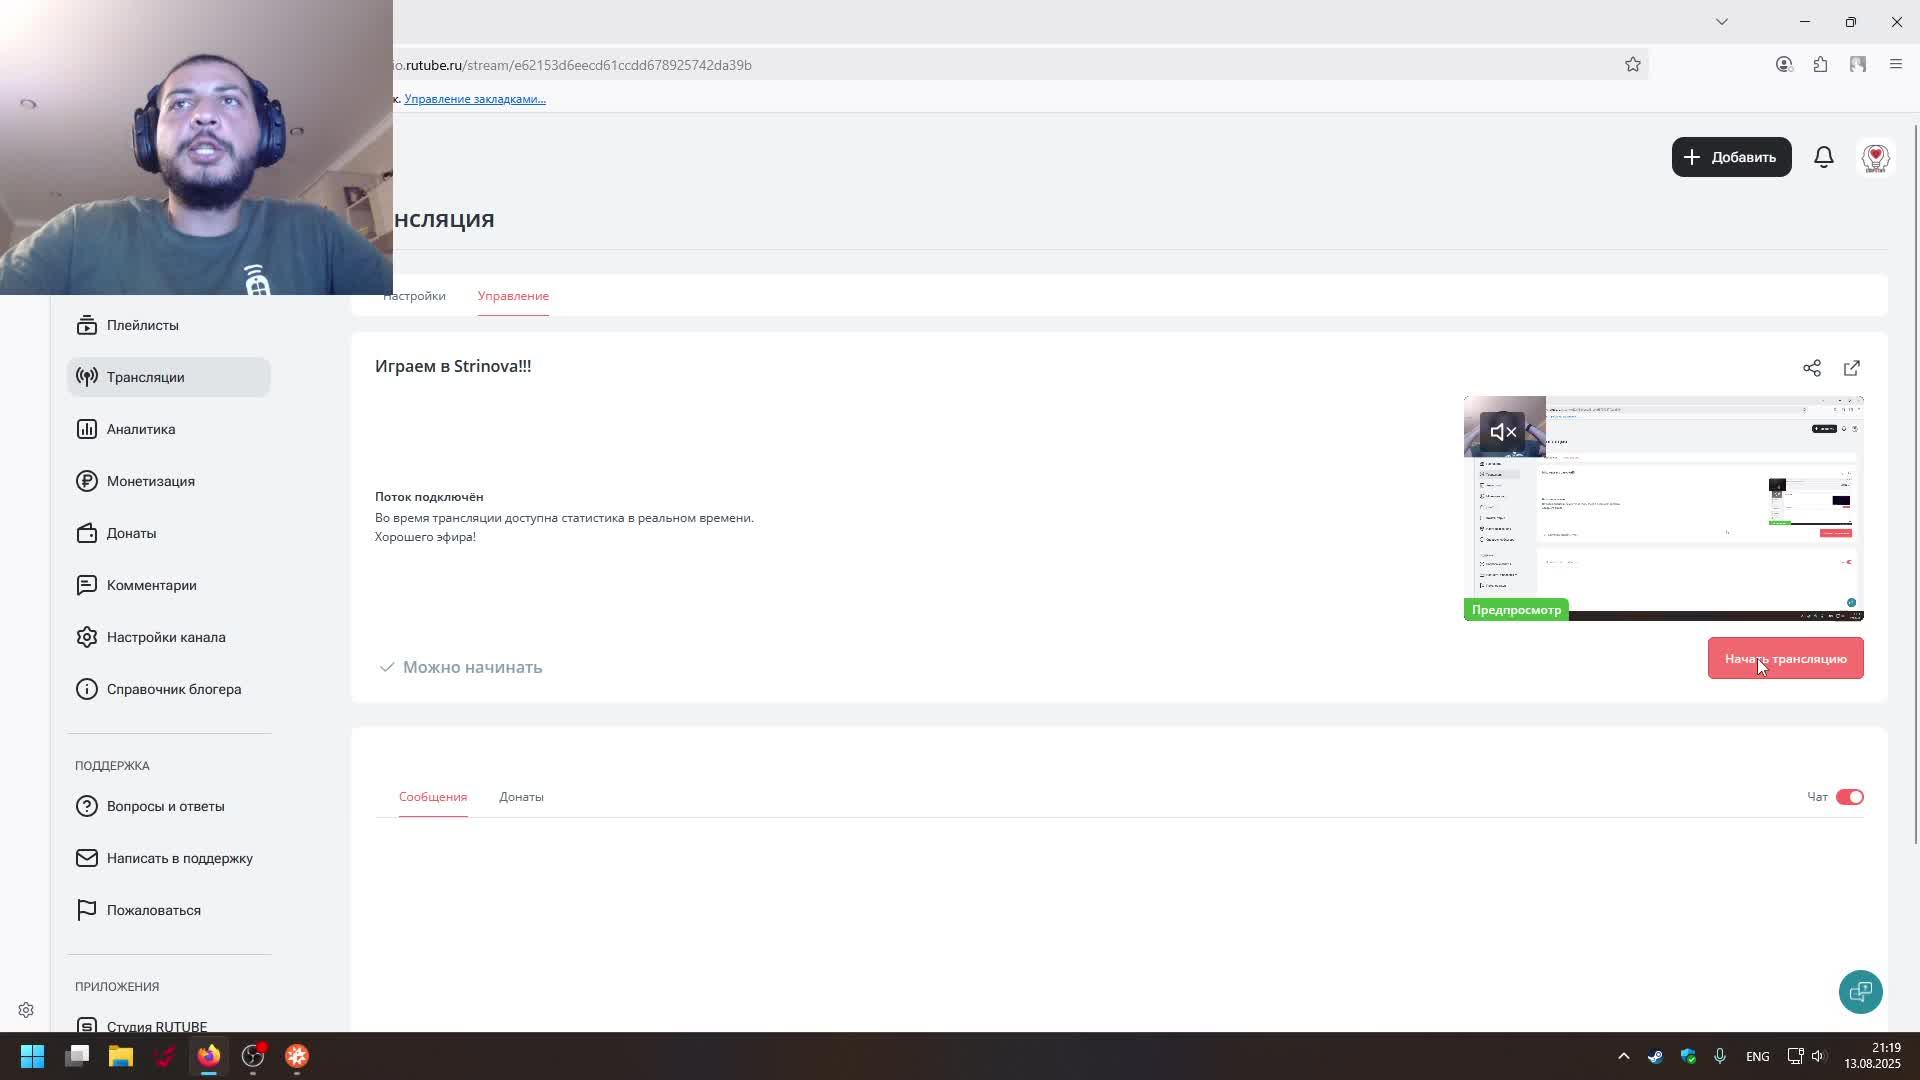Disable the Чат toggle switch
1920x1080 pixels.
click(1849, 797)
